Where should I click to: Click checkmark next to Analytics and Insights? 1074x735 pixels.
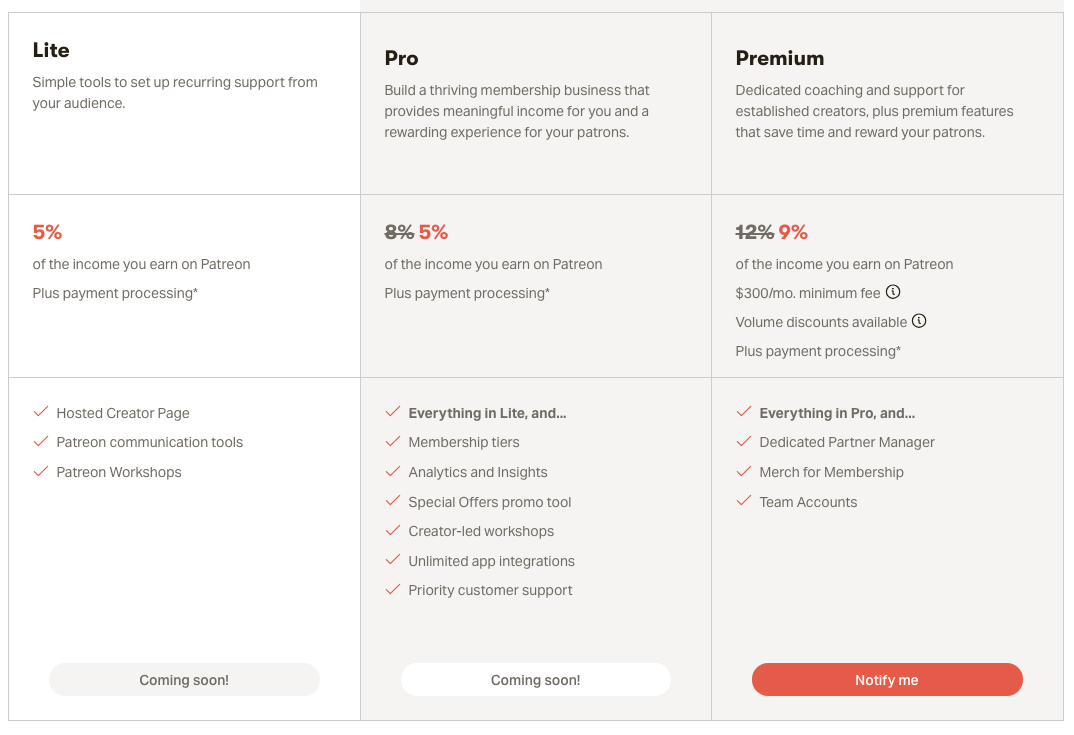pyautogui.click(x=393, y=472)
